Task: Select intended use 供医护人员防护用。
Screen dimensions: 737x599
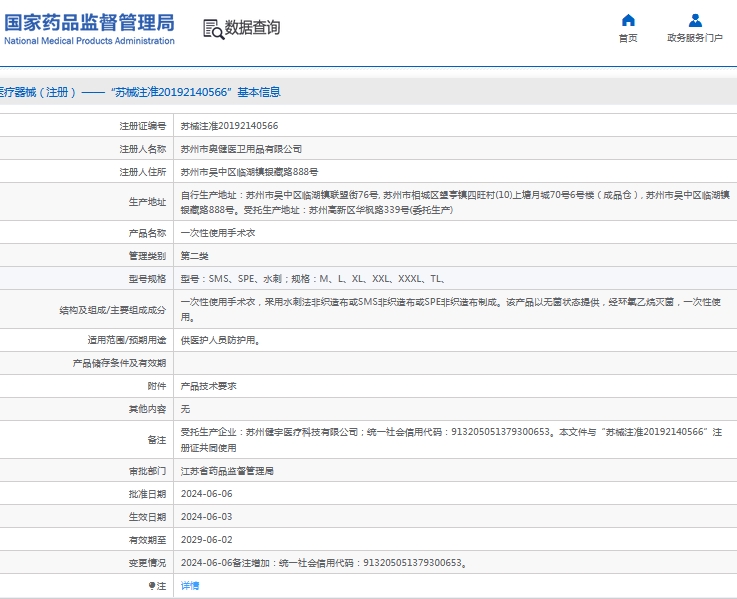Action: click(221, 340)
